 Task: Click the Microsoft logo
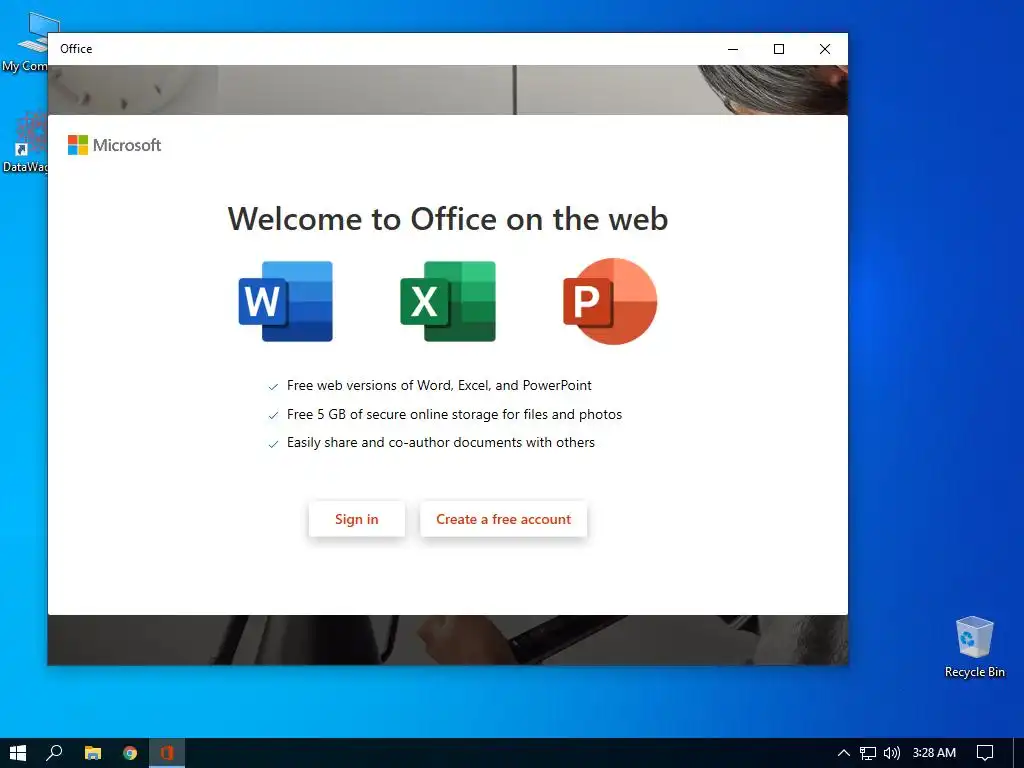[x=114, y=145]
